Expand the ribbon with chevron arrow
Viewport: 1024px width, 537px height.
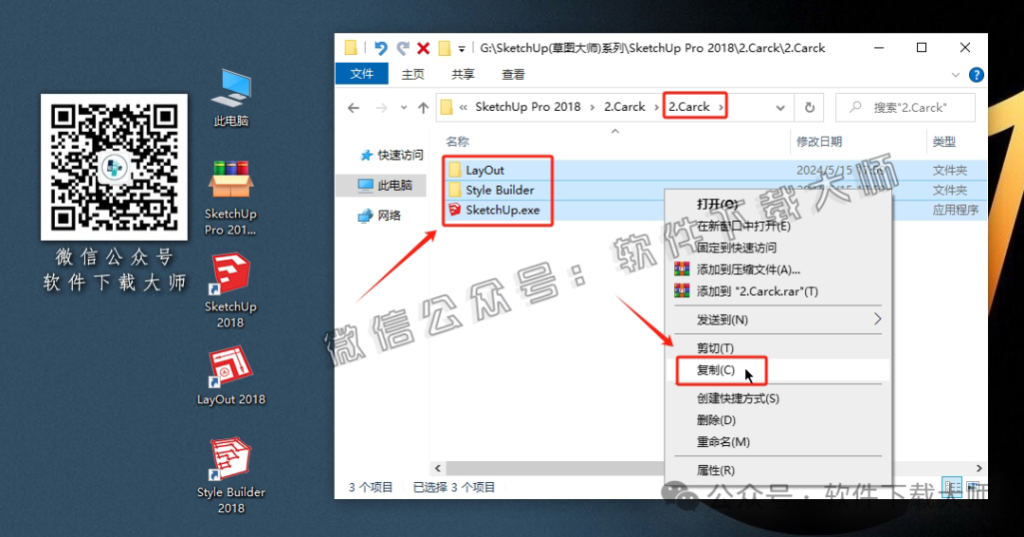955,74
